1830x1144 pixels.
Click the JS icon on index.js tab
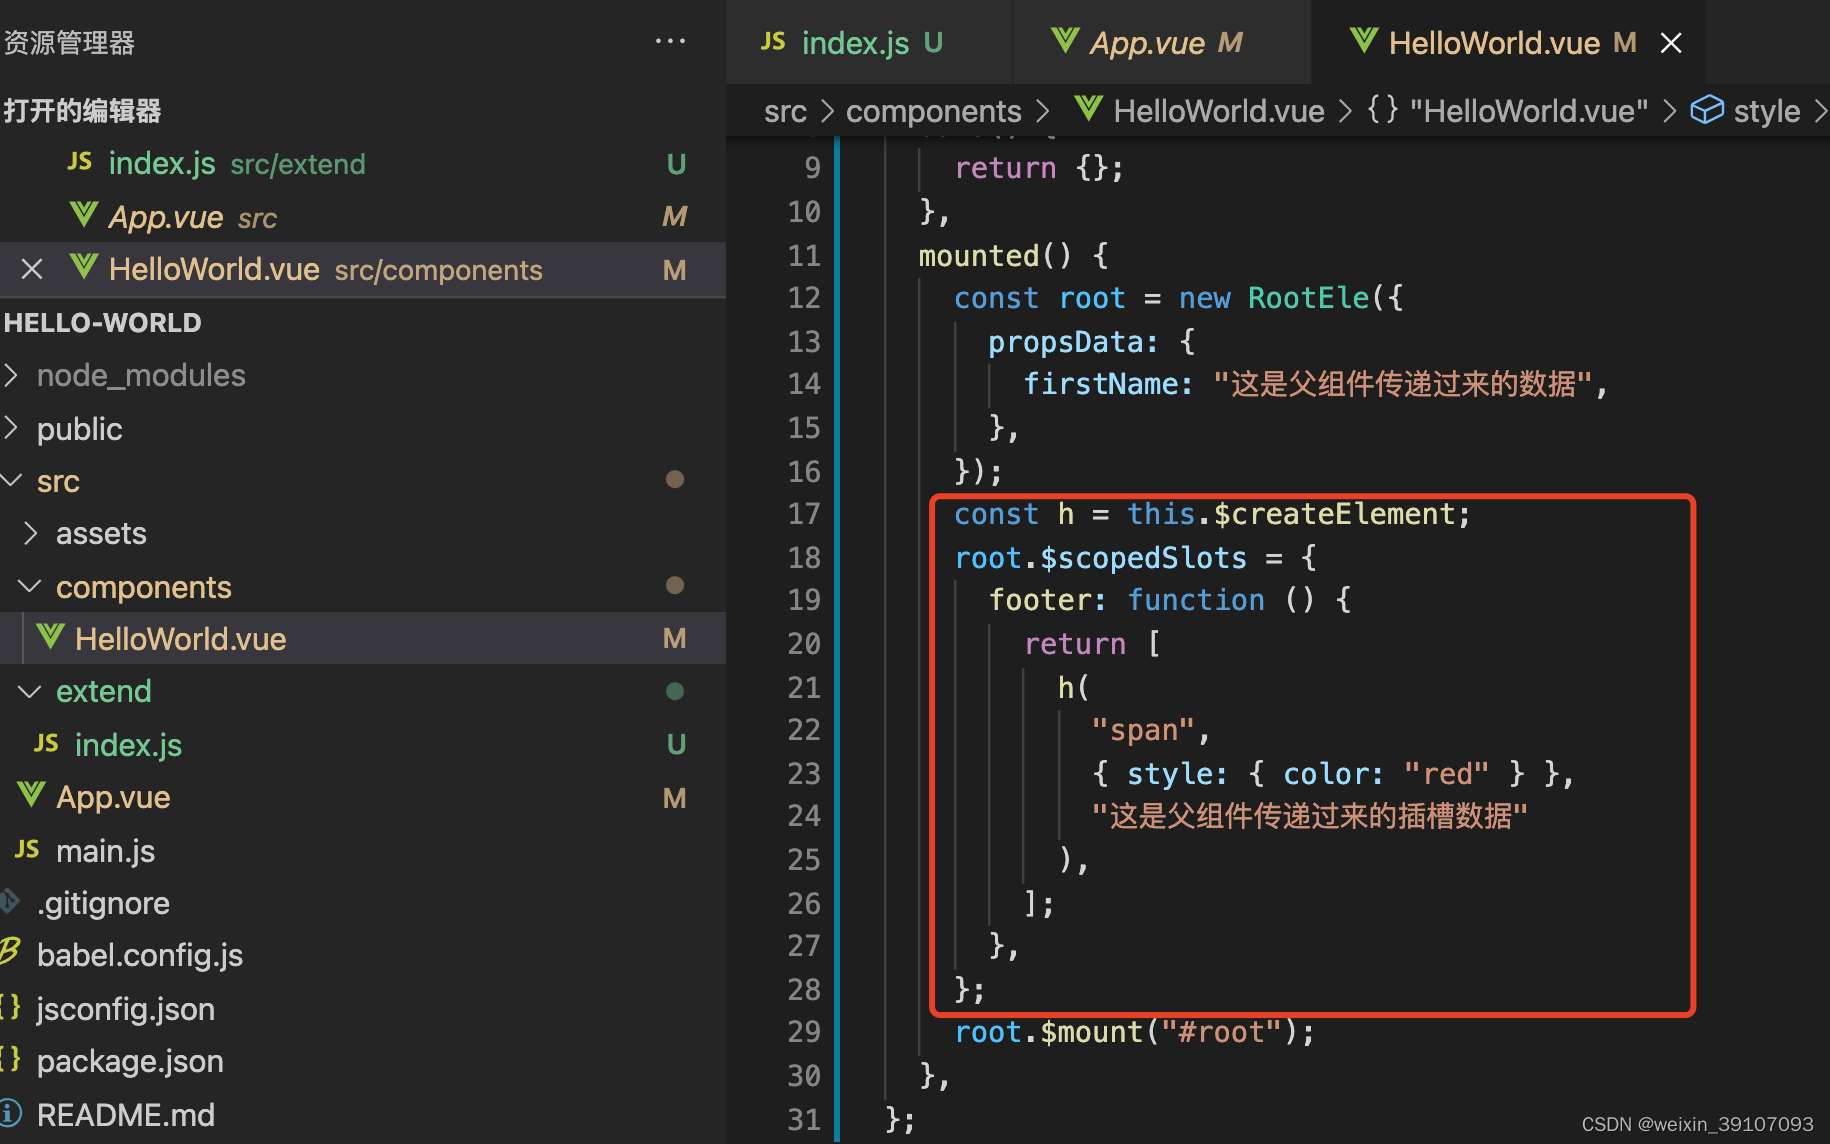[x=772, y=41]
